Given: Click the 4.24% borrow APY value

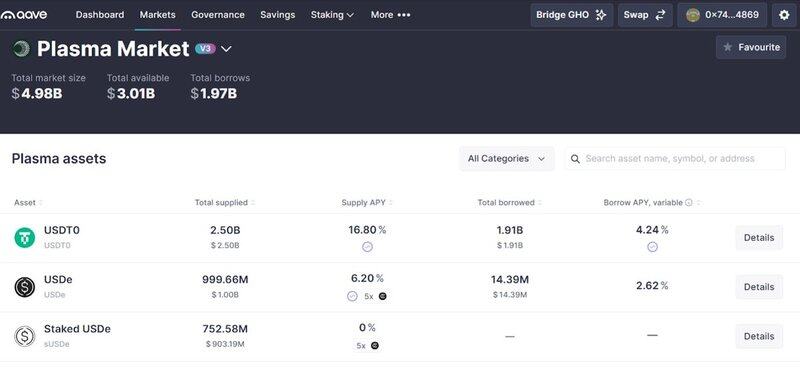Looking at the screenshot, I should [x=652, y=230].
